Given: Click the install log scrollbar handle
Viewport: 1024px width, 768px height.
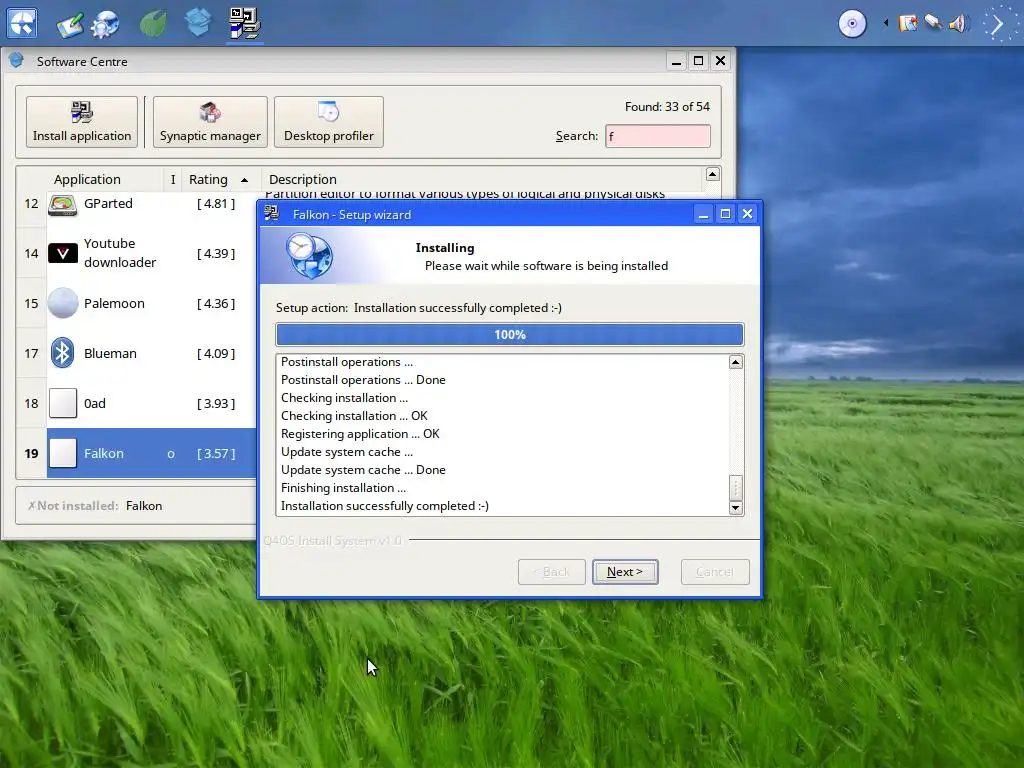Looking at the screenshot, I should pyautogui.click(x=736, y=487).
